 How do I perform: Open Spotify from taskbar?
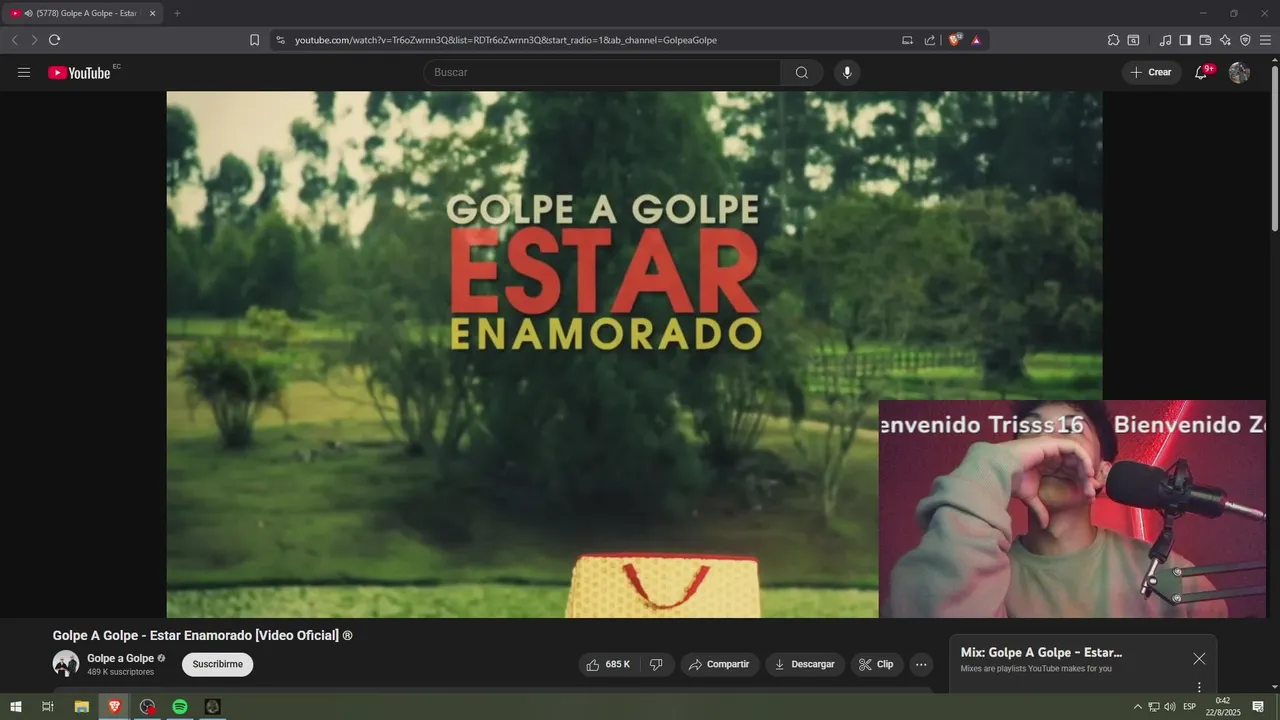pyautogui.click(x=180, y=707)
